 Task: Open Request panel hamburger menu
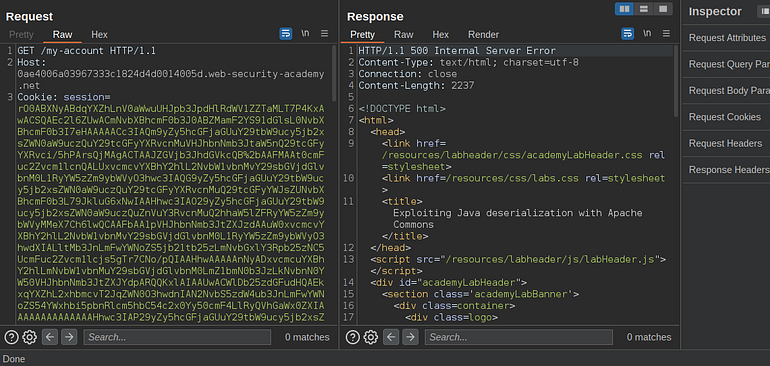[x=324, y=33]
